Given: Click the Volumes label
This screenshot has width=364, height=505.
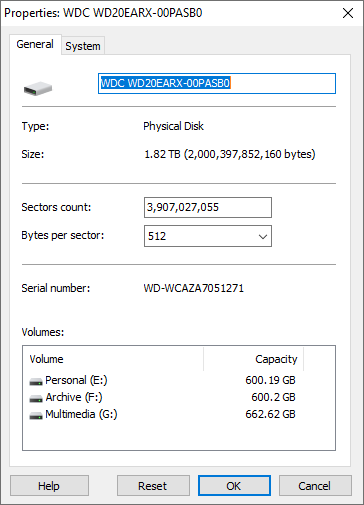Looking at the screenshot, I should point(43,332).
